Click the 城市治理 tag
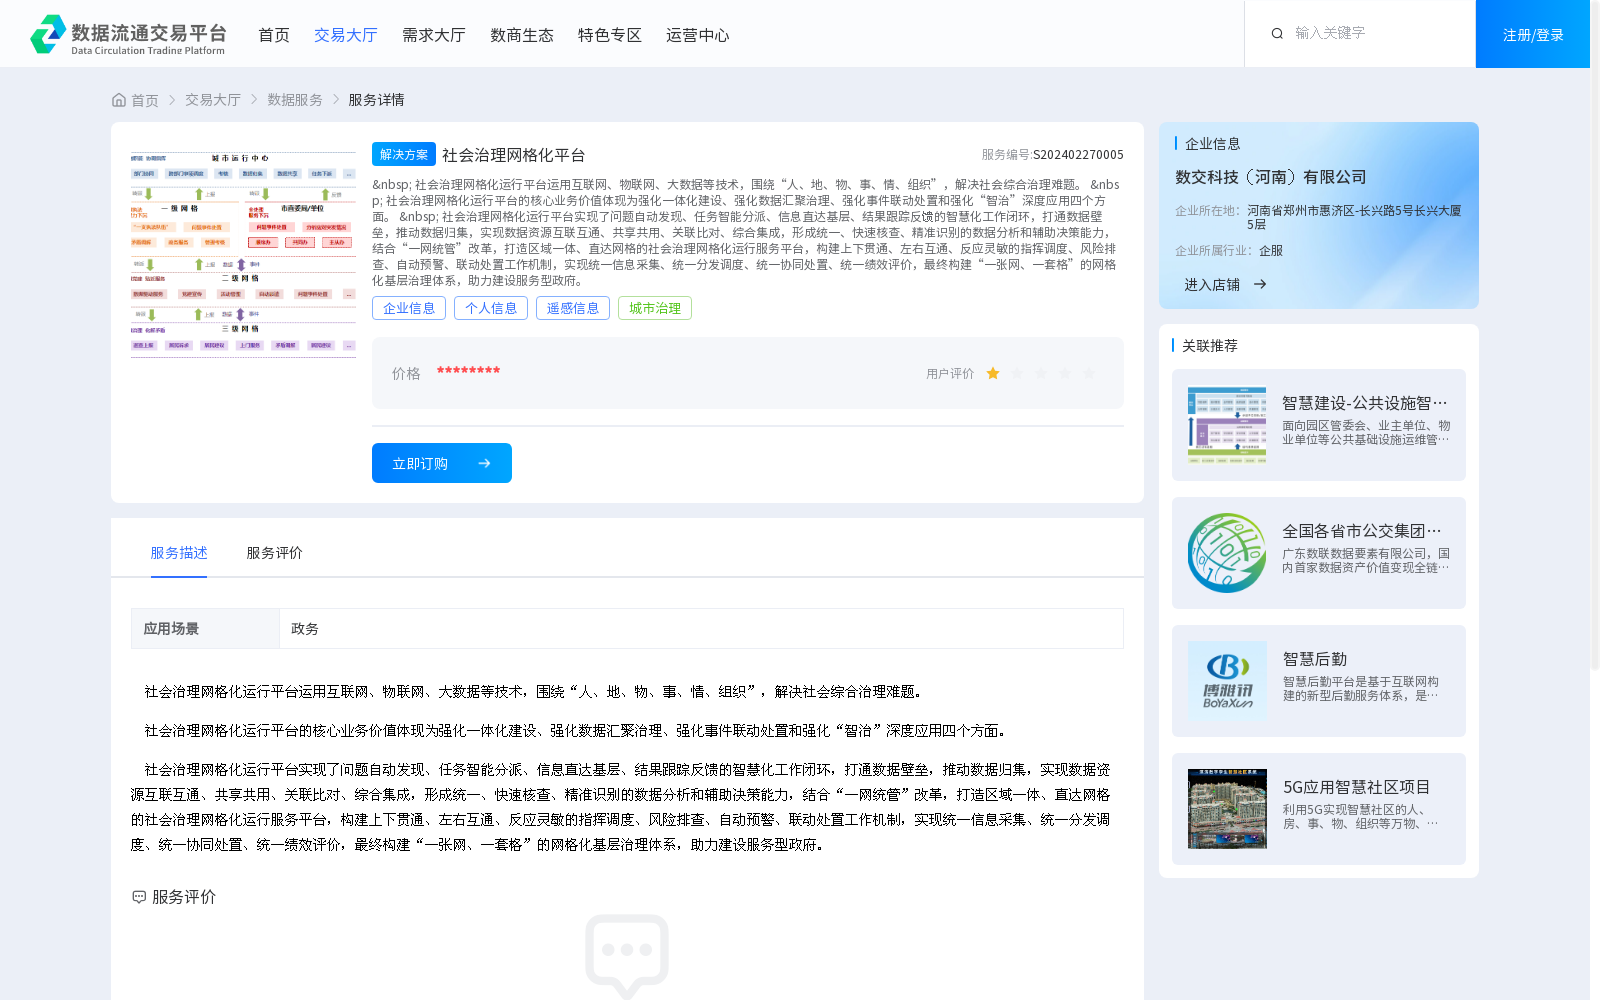Image resolution: width=1600 pixels, height=1000 pixels. coord(655,308)
